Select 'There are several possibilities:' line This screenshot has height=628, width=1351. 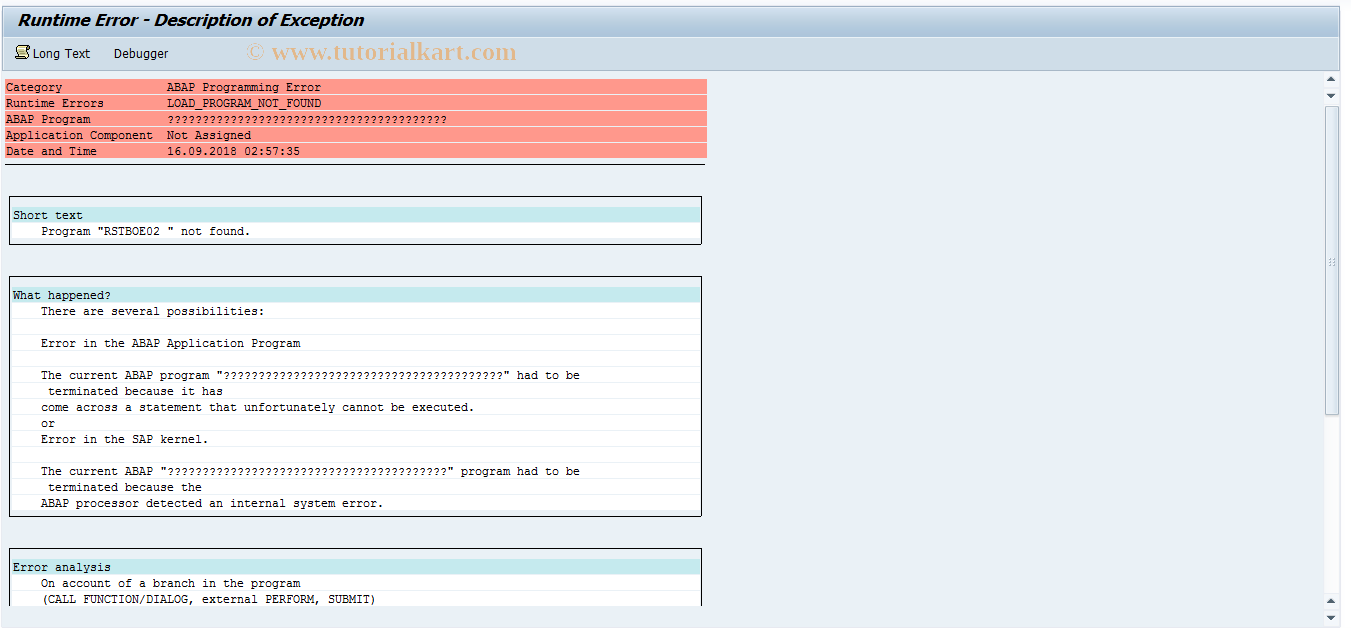(153, 311)
